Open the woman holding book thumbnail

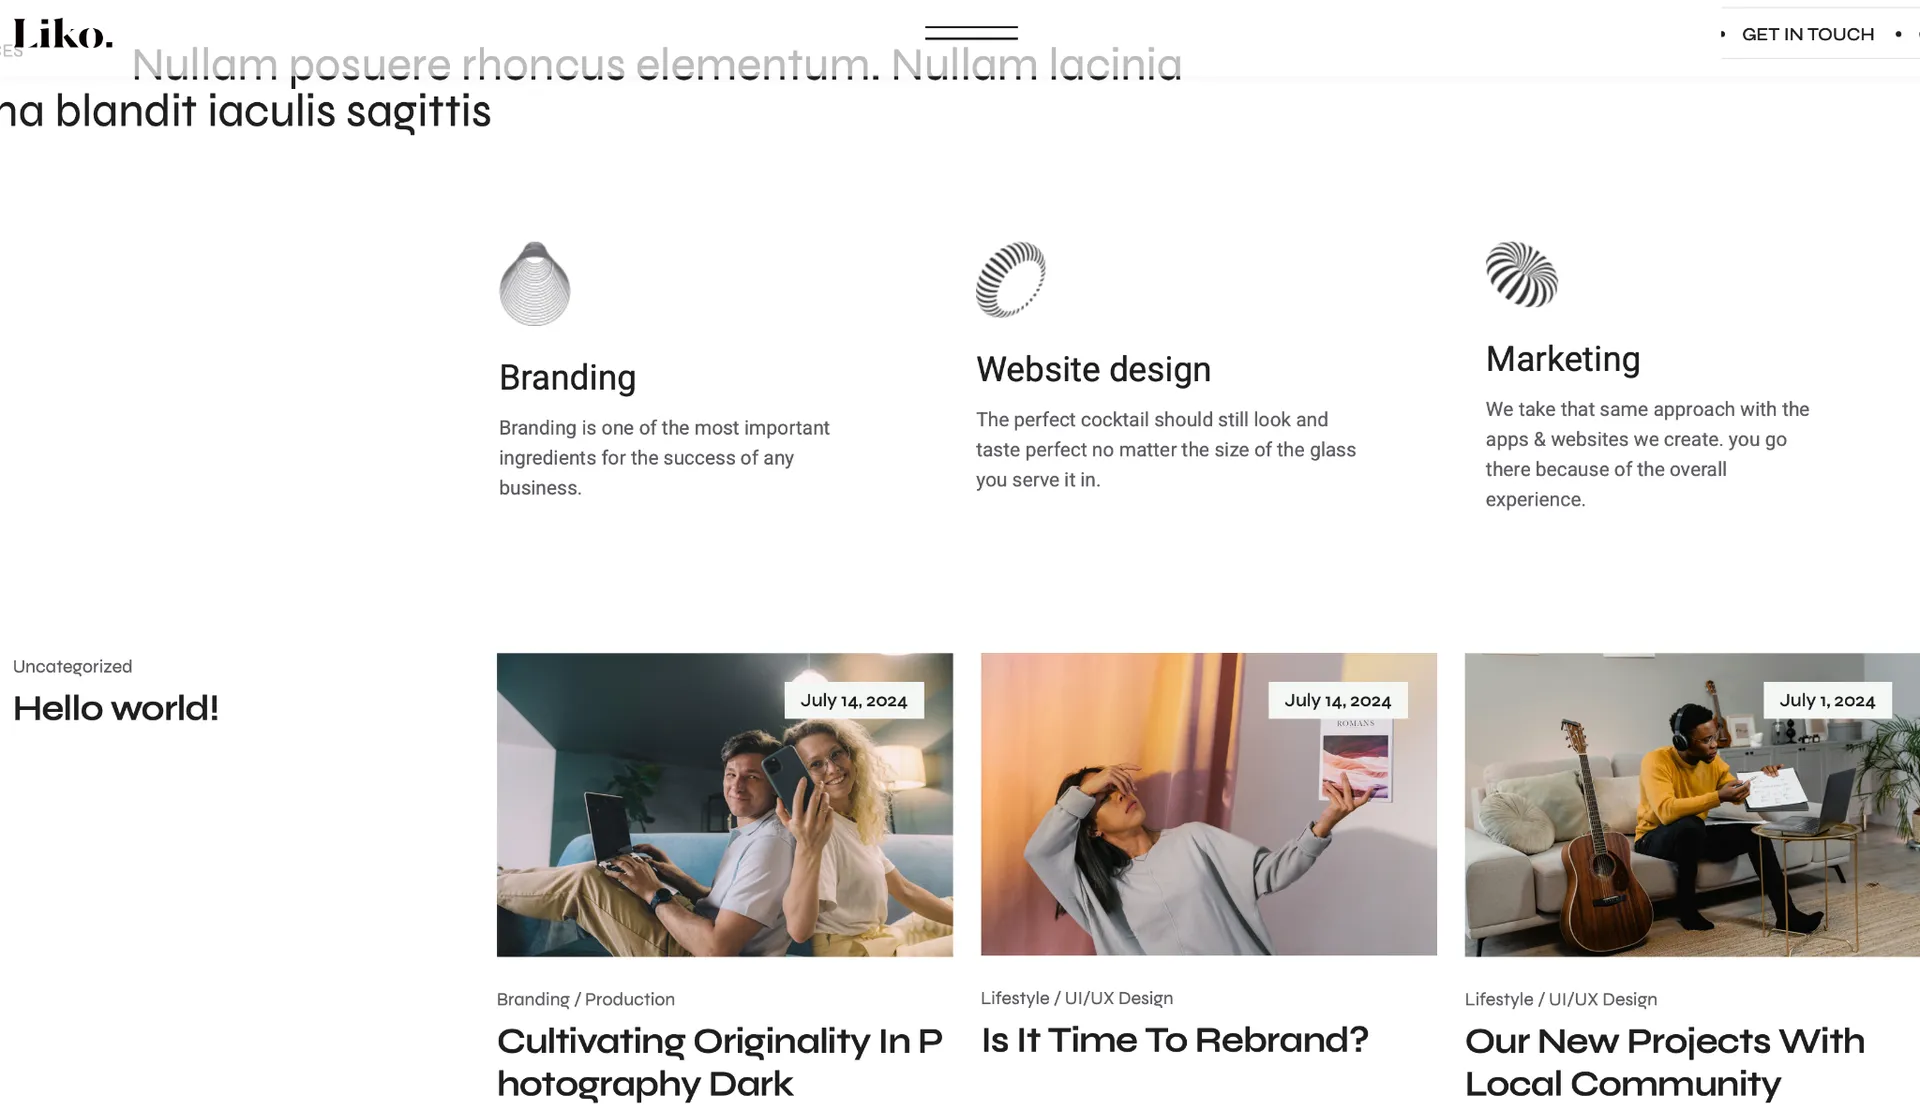coord(1208,804)
